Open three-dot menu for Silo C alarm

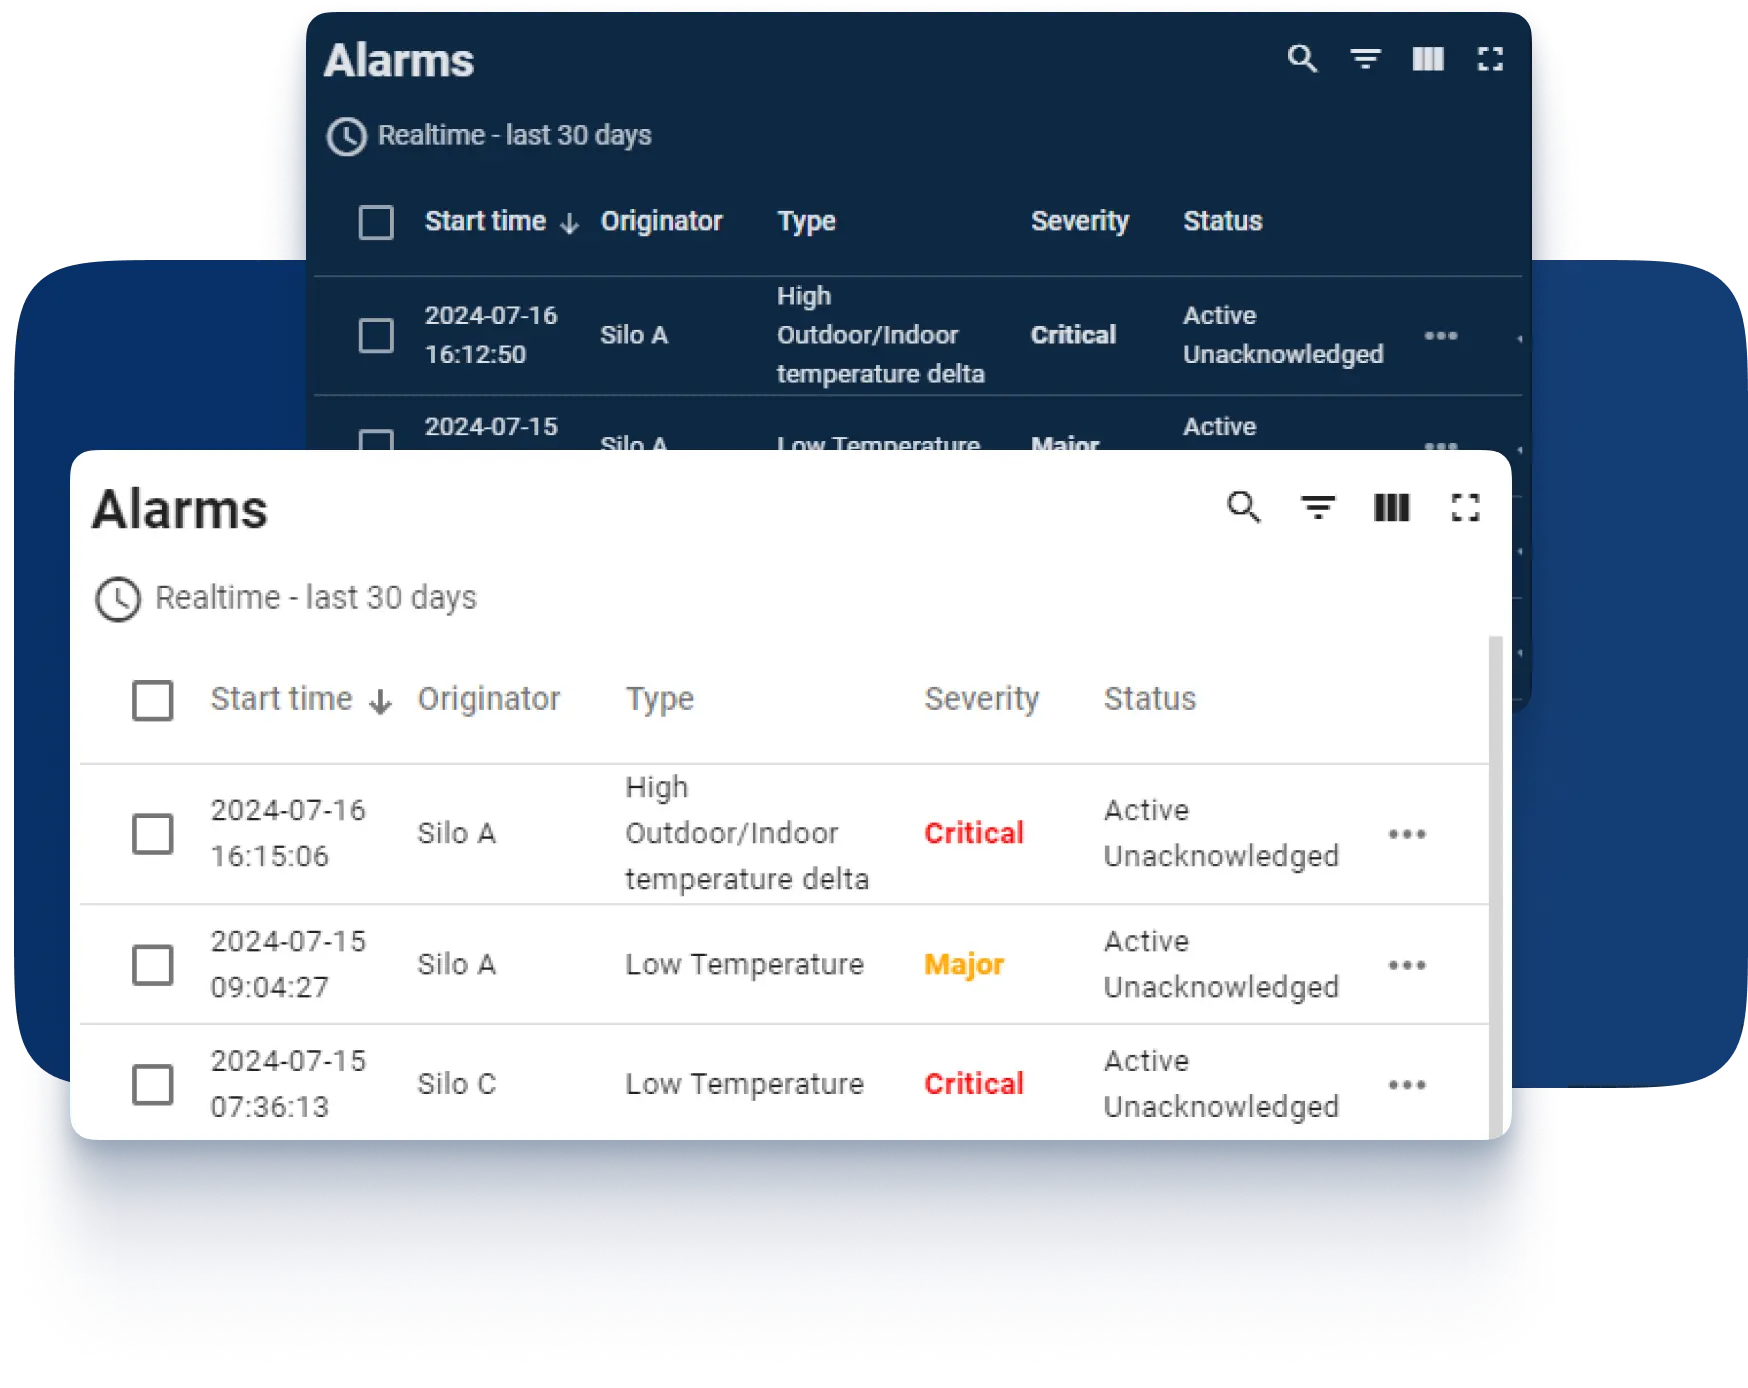pos(1407,1085)
